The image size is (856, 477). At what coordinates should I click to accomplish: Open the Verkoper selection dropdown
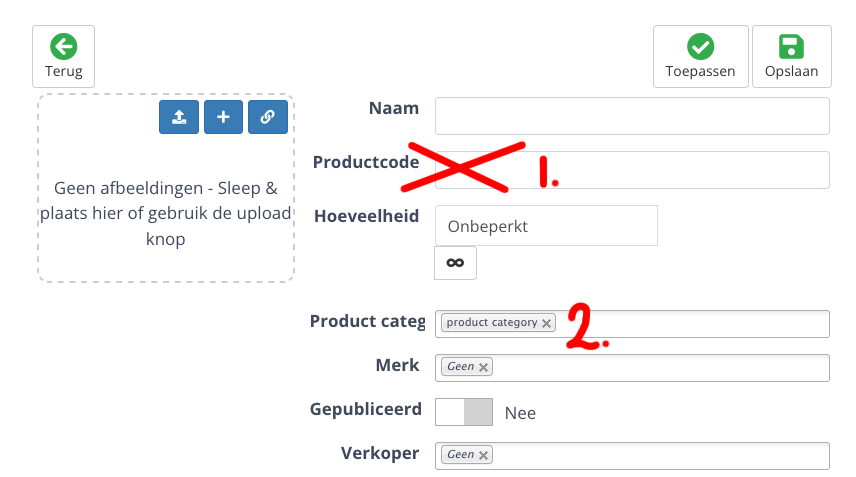point(660,455)
